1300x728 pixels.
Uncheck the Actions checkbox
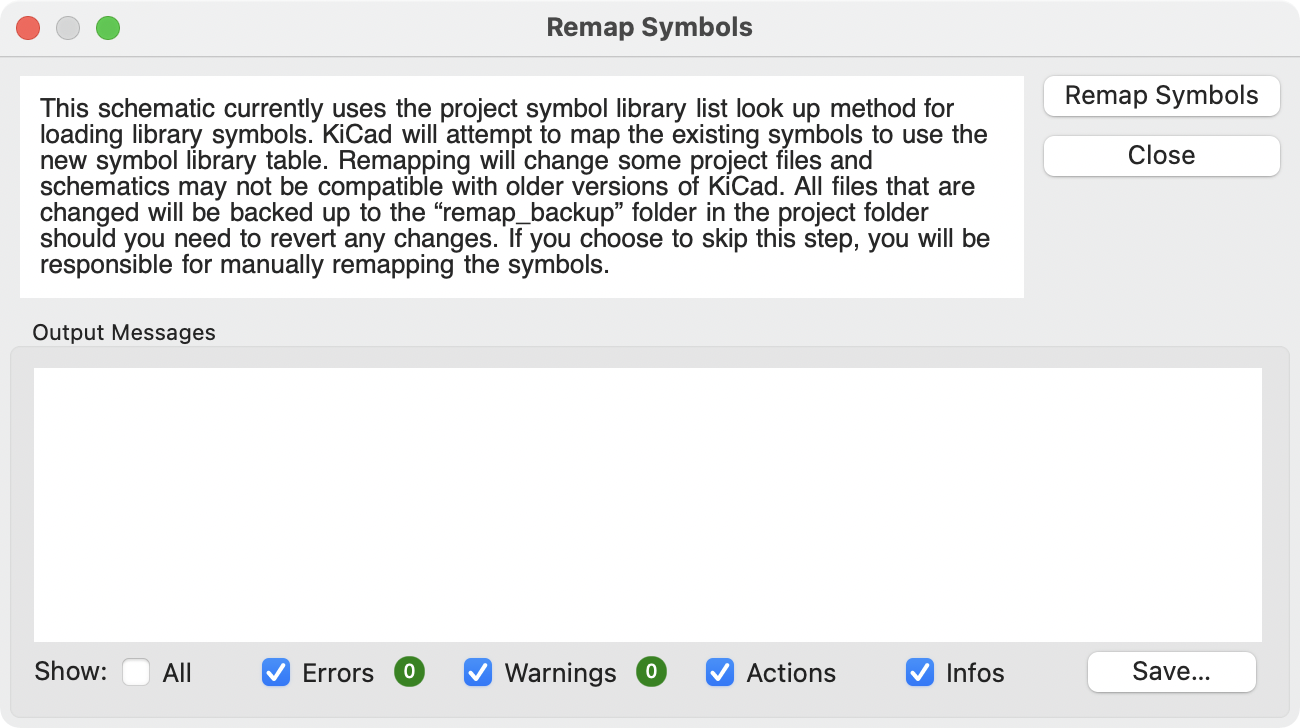pos(720,673)
